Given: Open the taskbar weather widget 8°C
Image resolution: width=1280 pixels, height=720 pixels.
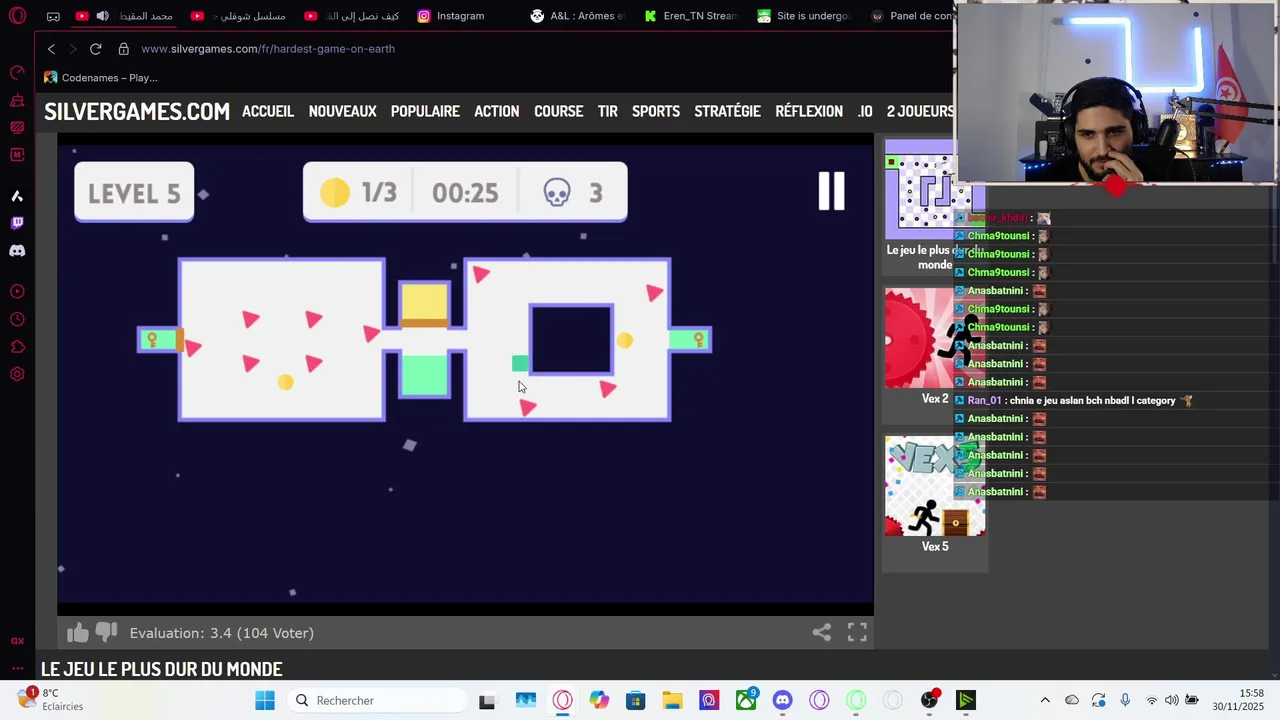Looking at the screenshot, I should tap(50, 700).
